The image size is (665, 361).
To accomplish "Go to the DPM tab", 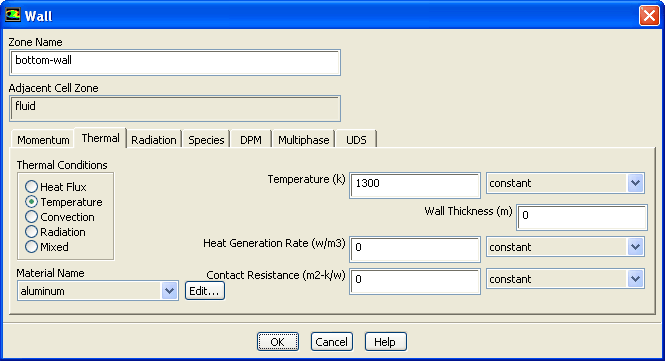I will pyautogui.click(x=251, y=140).
